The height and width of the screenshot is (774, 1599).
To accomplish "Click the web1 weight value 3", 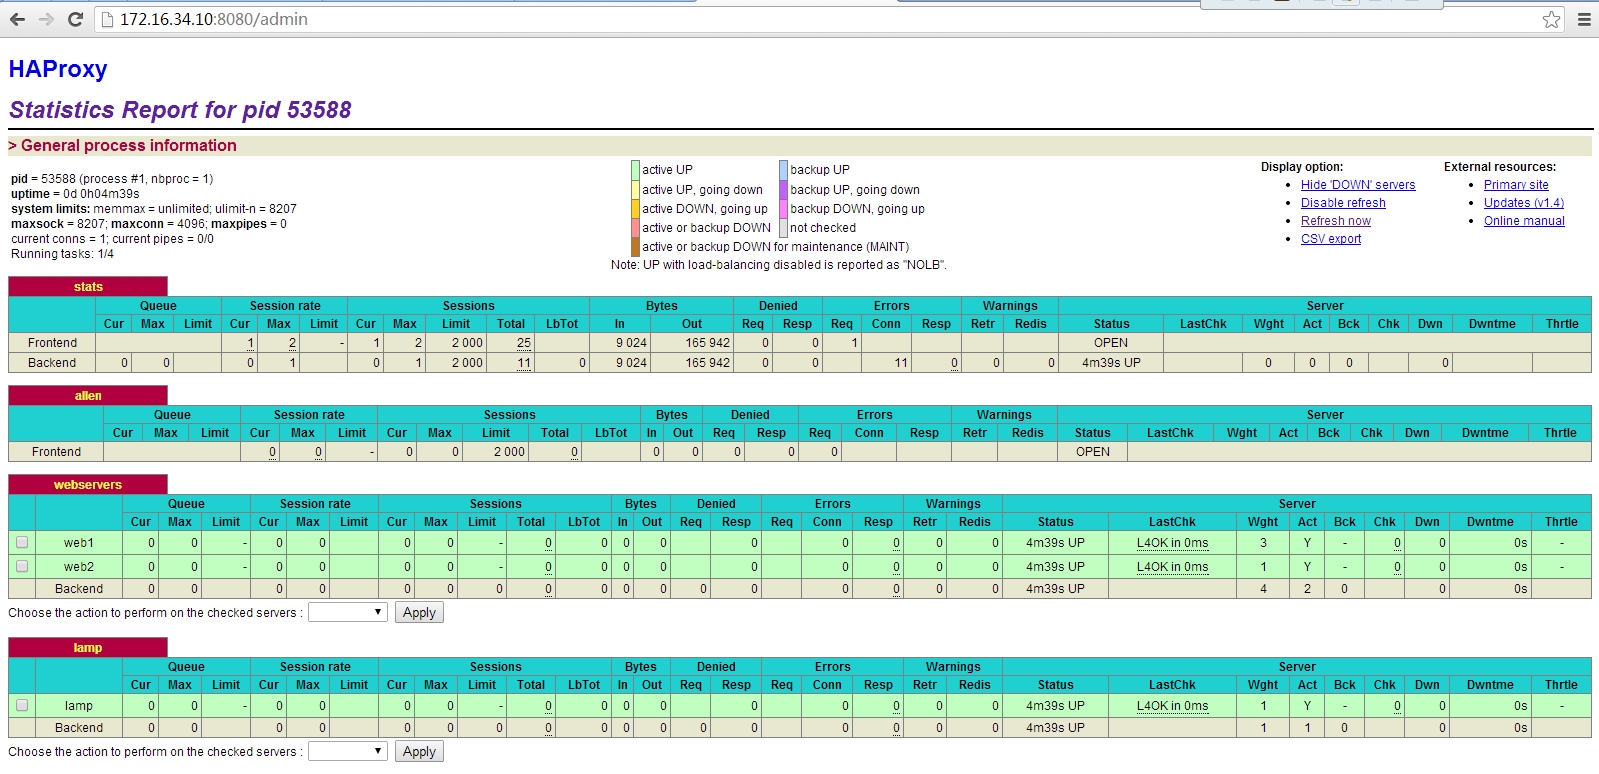I will point(1263,543).
